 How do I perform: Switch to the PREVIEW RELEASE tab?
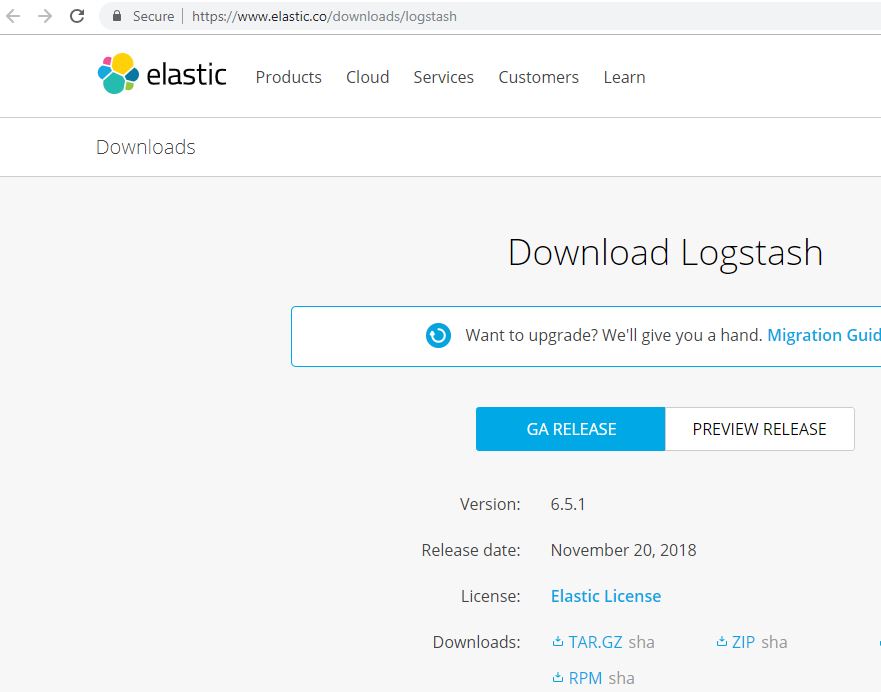[x=760, y=429]
